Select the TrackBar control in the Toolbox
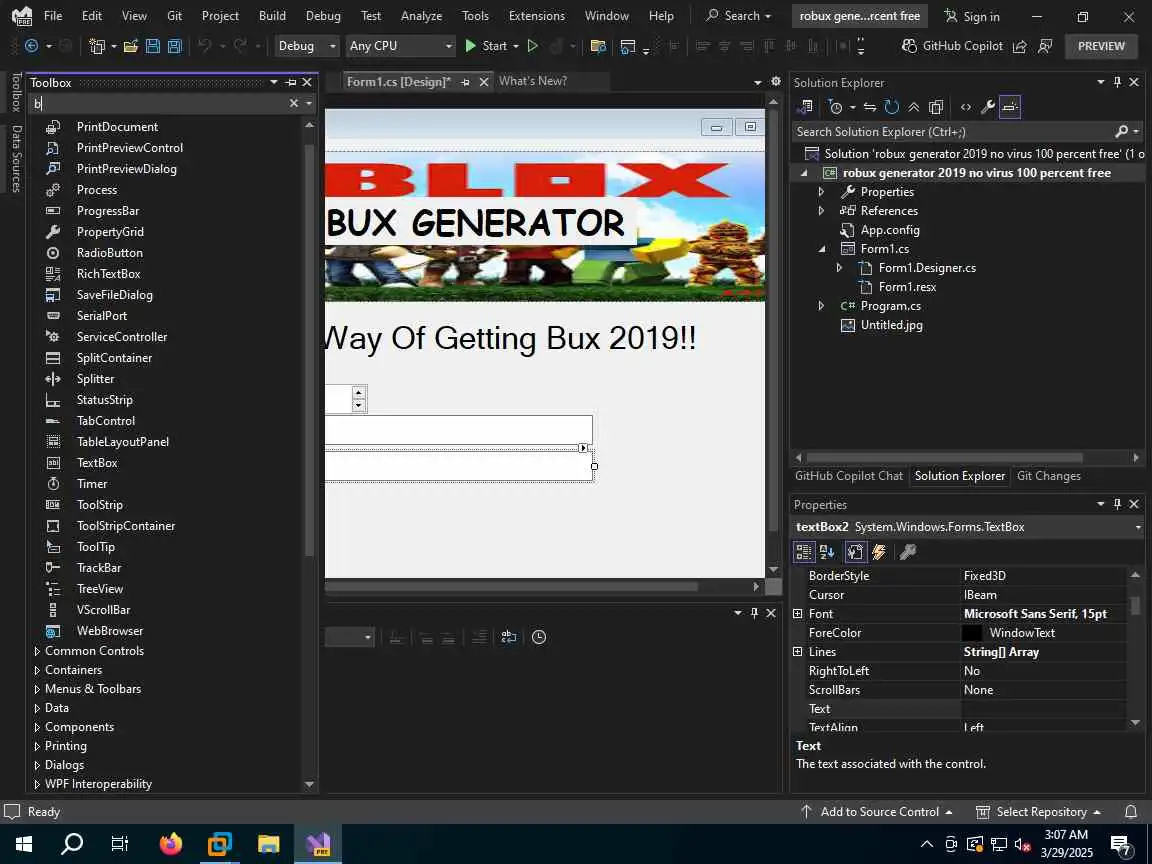 pos(99,567)
